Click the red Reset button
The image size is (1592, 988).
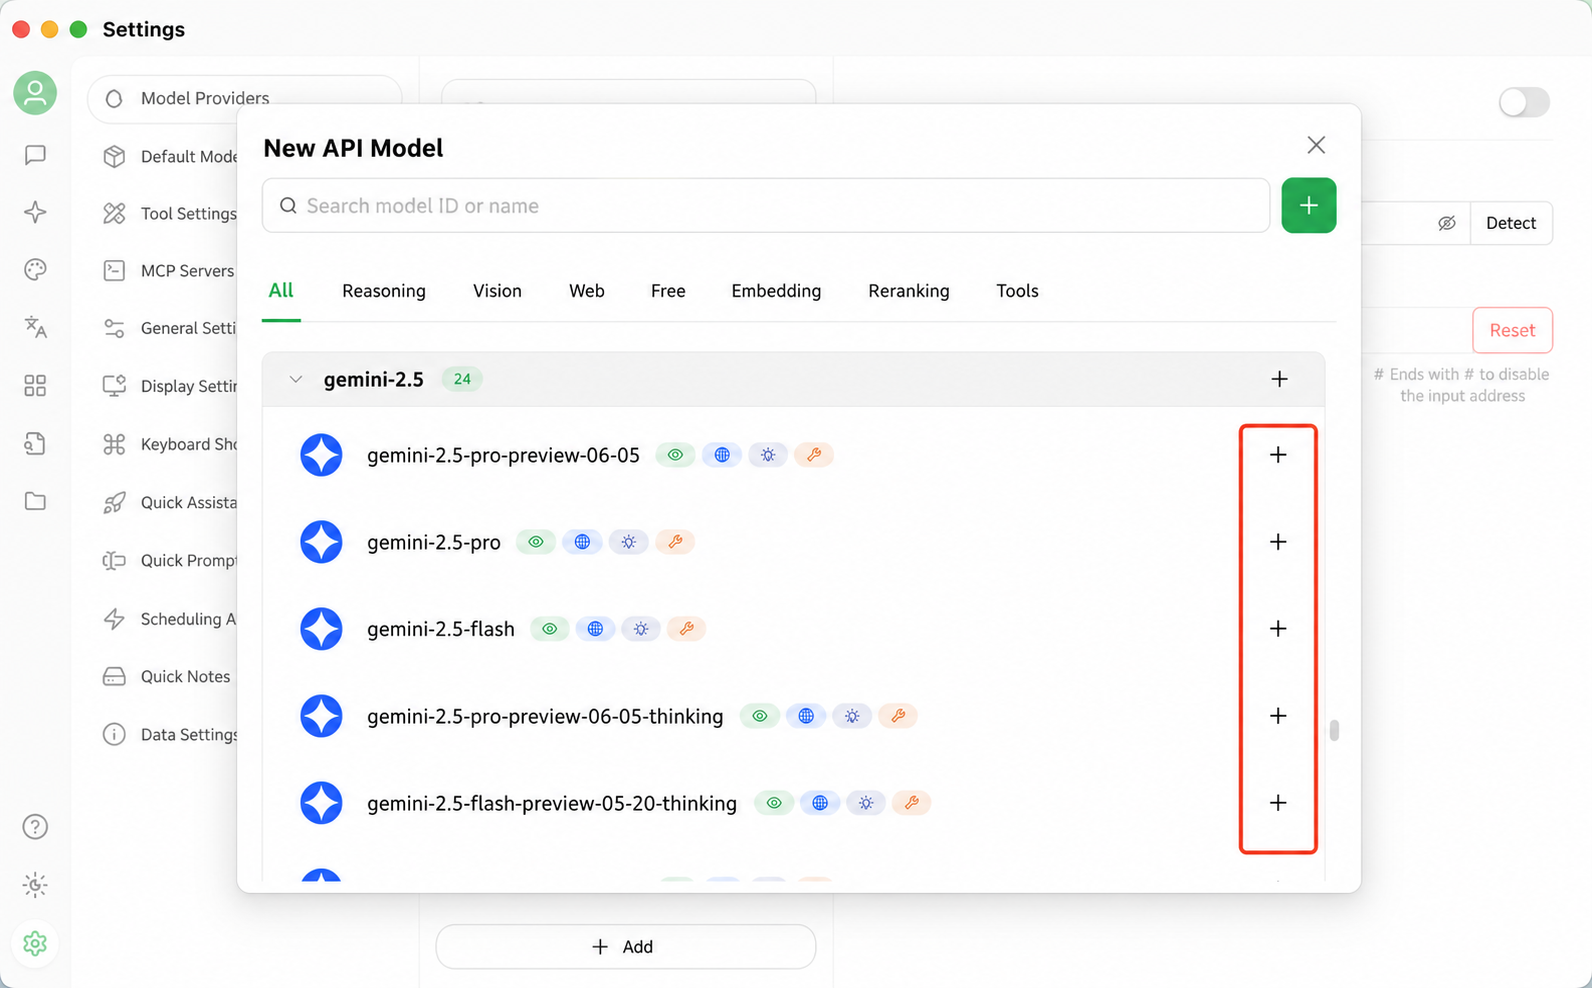(x=1512, y=330)
